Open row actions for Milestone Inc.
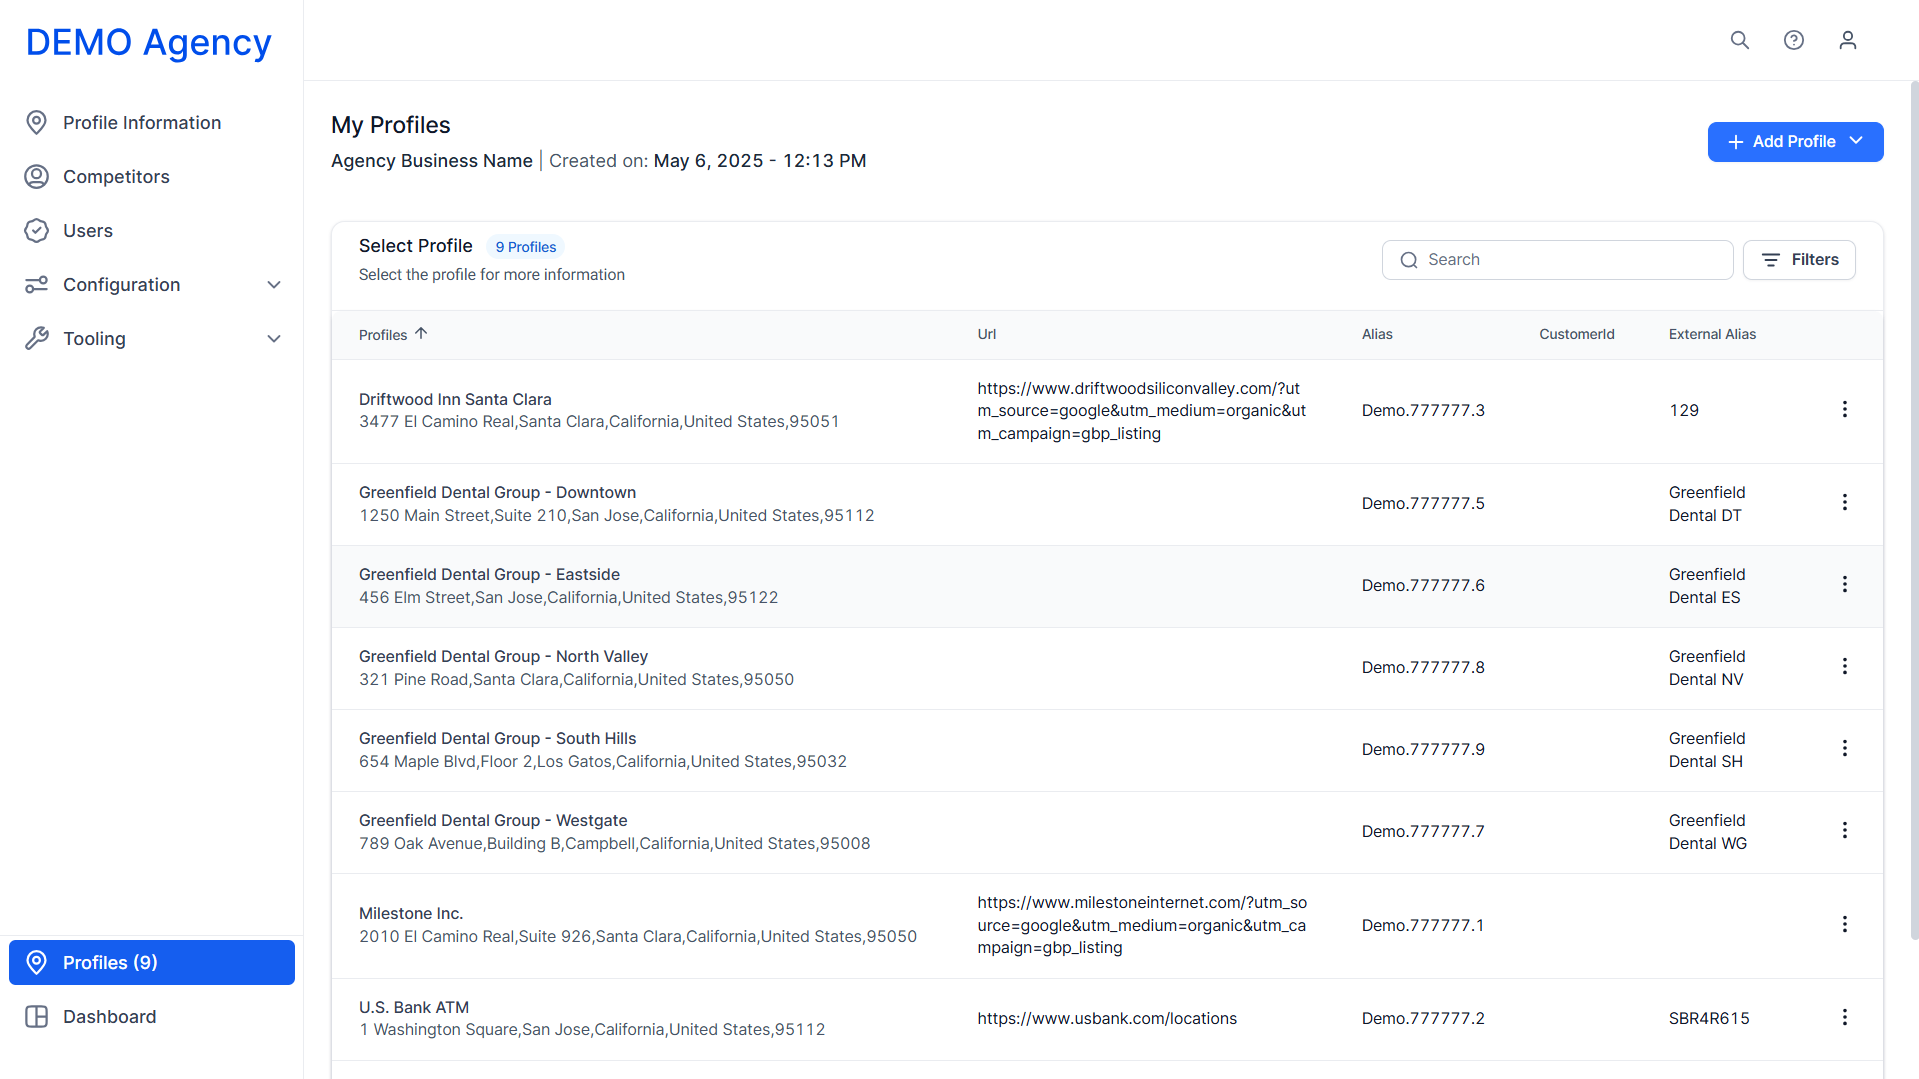 click(x=1845, y=925)
